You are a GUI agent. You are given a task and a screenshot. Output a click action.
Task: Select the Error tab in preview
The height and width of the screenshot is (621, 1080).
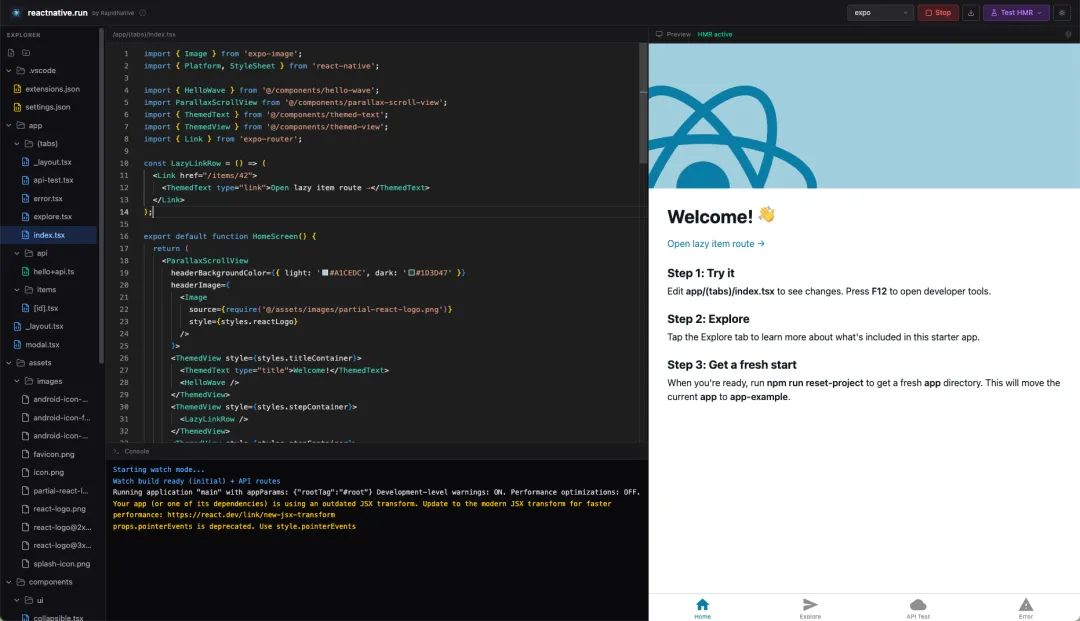click(x=1026, y=608)
